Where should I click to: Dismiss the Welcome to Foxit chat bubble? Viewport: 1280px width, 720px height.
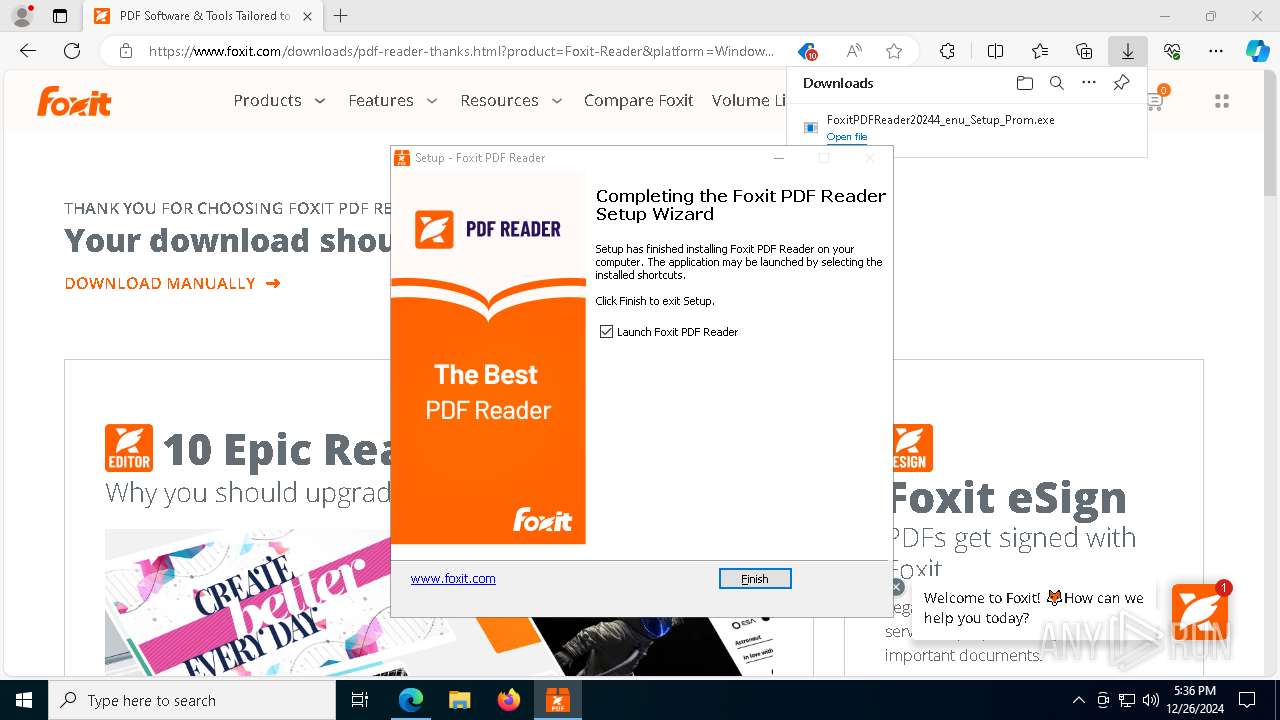pos(897,587)
